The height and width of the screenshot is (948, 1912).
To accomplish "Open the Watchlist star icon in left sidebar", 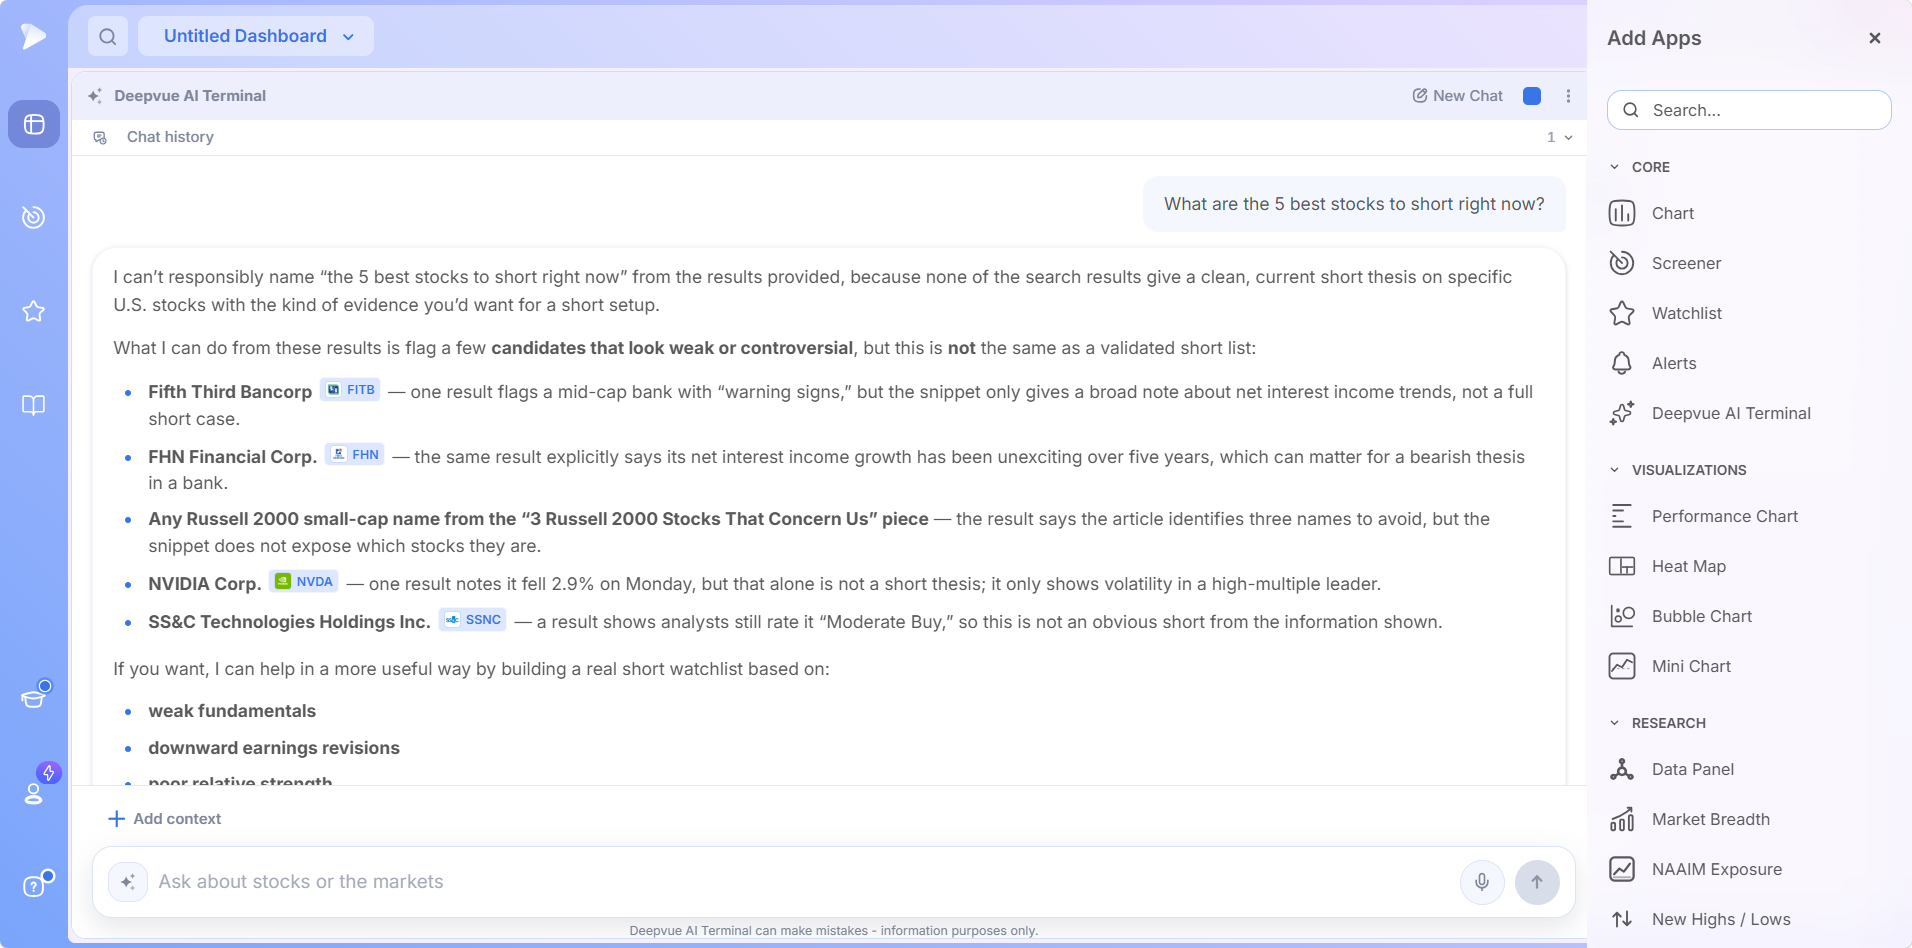I will pos(34,311).
